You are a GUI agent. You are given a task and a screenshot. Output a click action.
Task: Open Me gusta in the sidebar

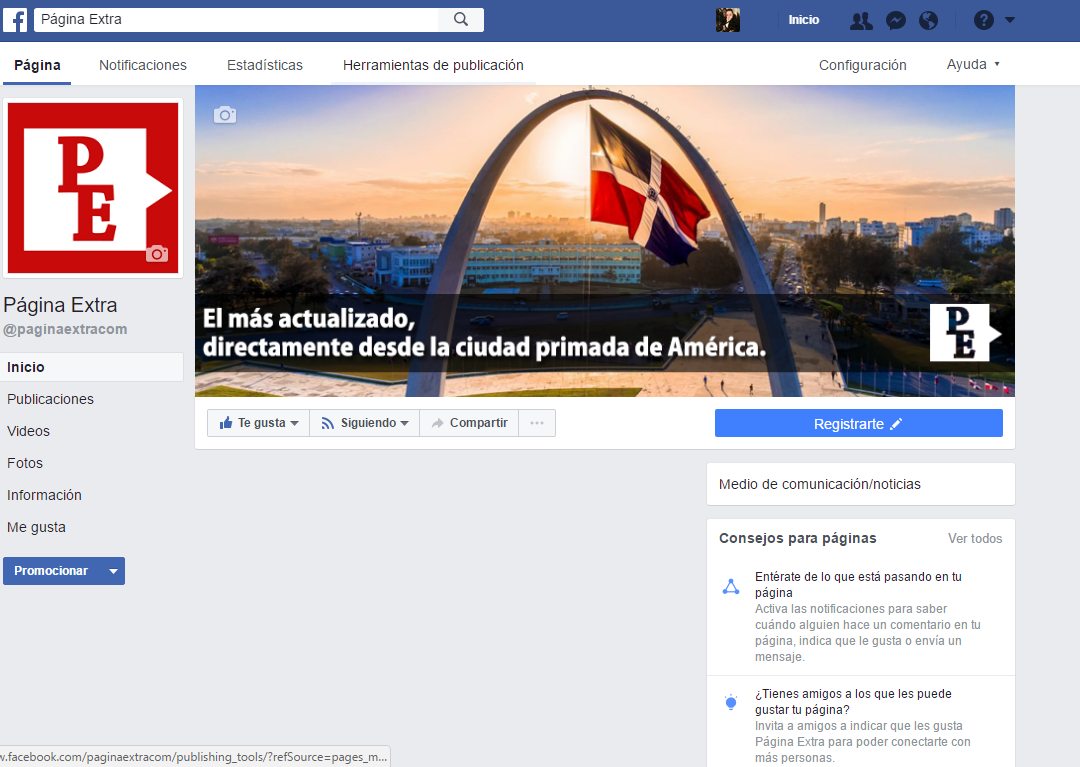coord(37,527)
